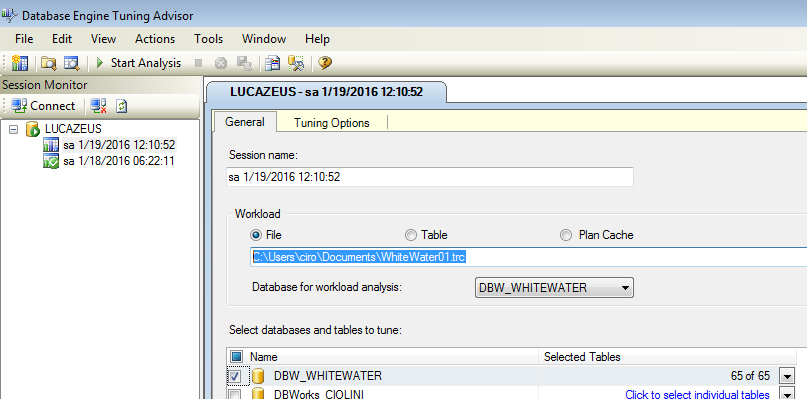
Task: Click the disconnect server icon with red X
Action: [x=98, y=106]
